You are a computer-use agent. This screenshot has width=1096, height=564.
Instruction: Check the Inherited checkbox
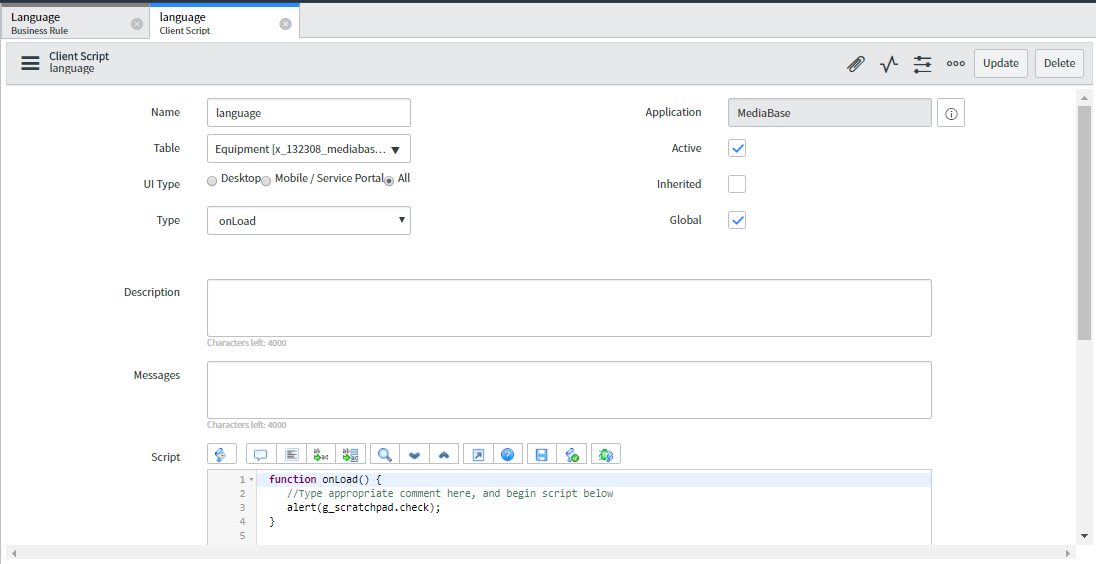pyautogui.click(x=737, y=184)
